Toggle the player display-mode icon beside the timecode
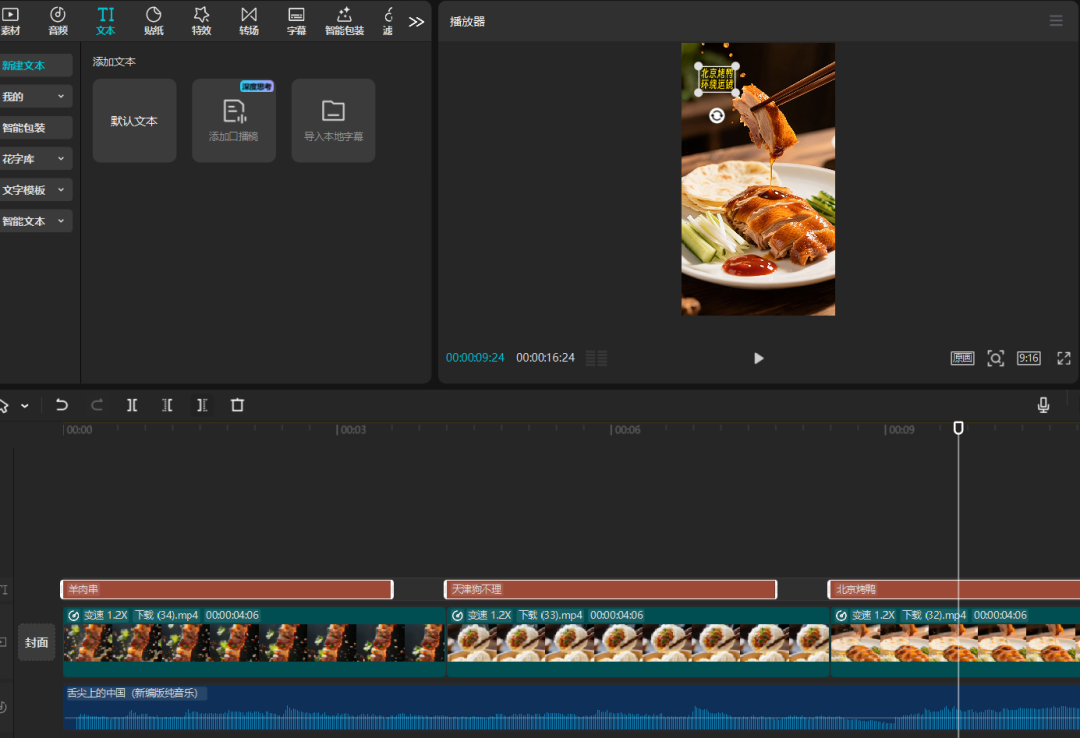 point(596,357)
